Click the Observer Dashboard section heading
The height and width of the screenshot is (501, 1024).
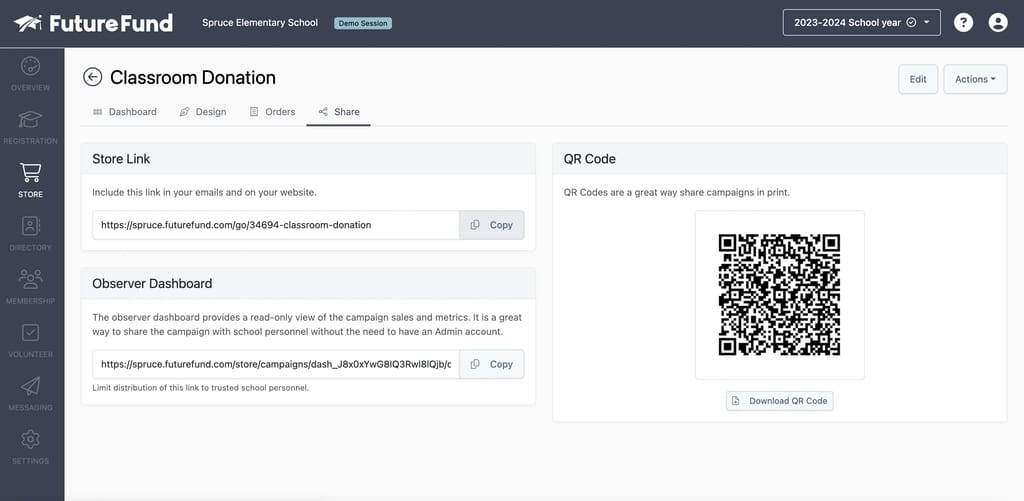(x=152, y=283)
